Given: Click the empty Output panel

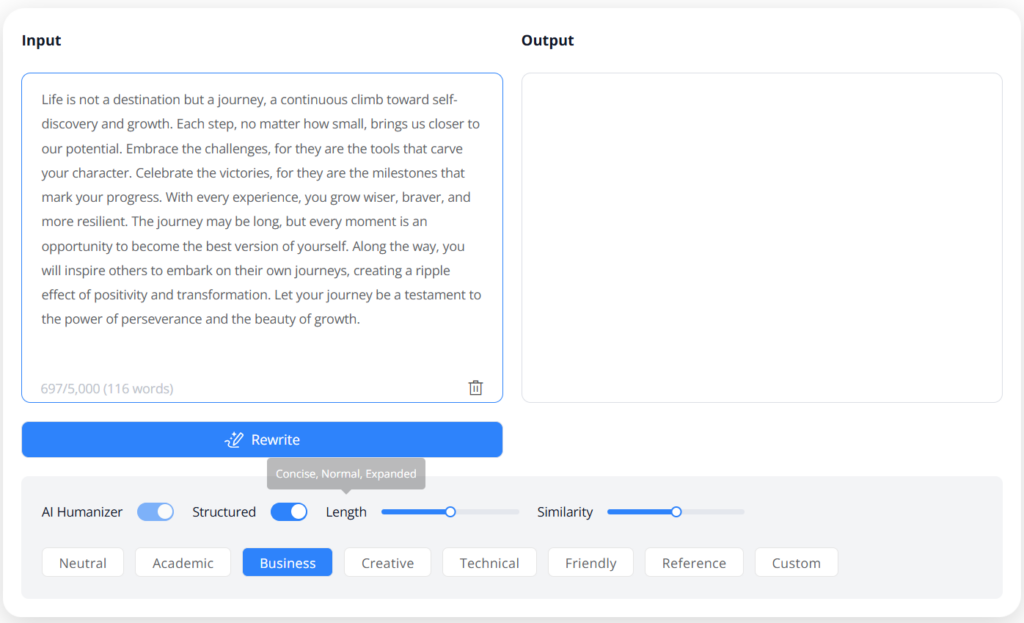Looking at the screenshot, I should 762,235.
